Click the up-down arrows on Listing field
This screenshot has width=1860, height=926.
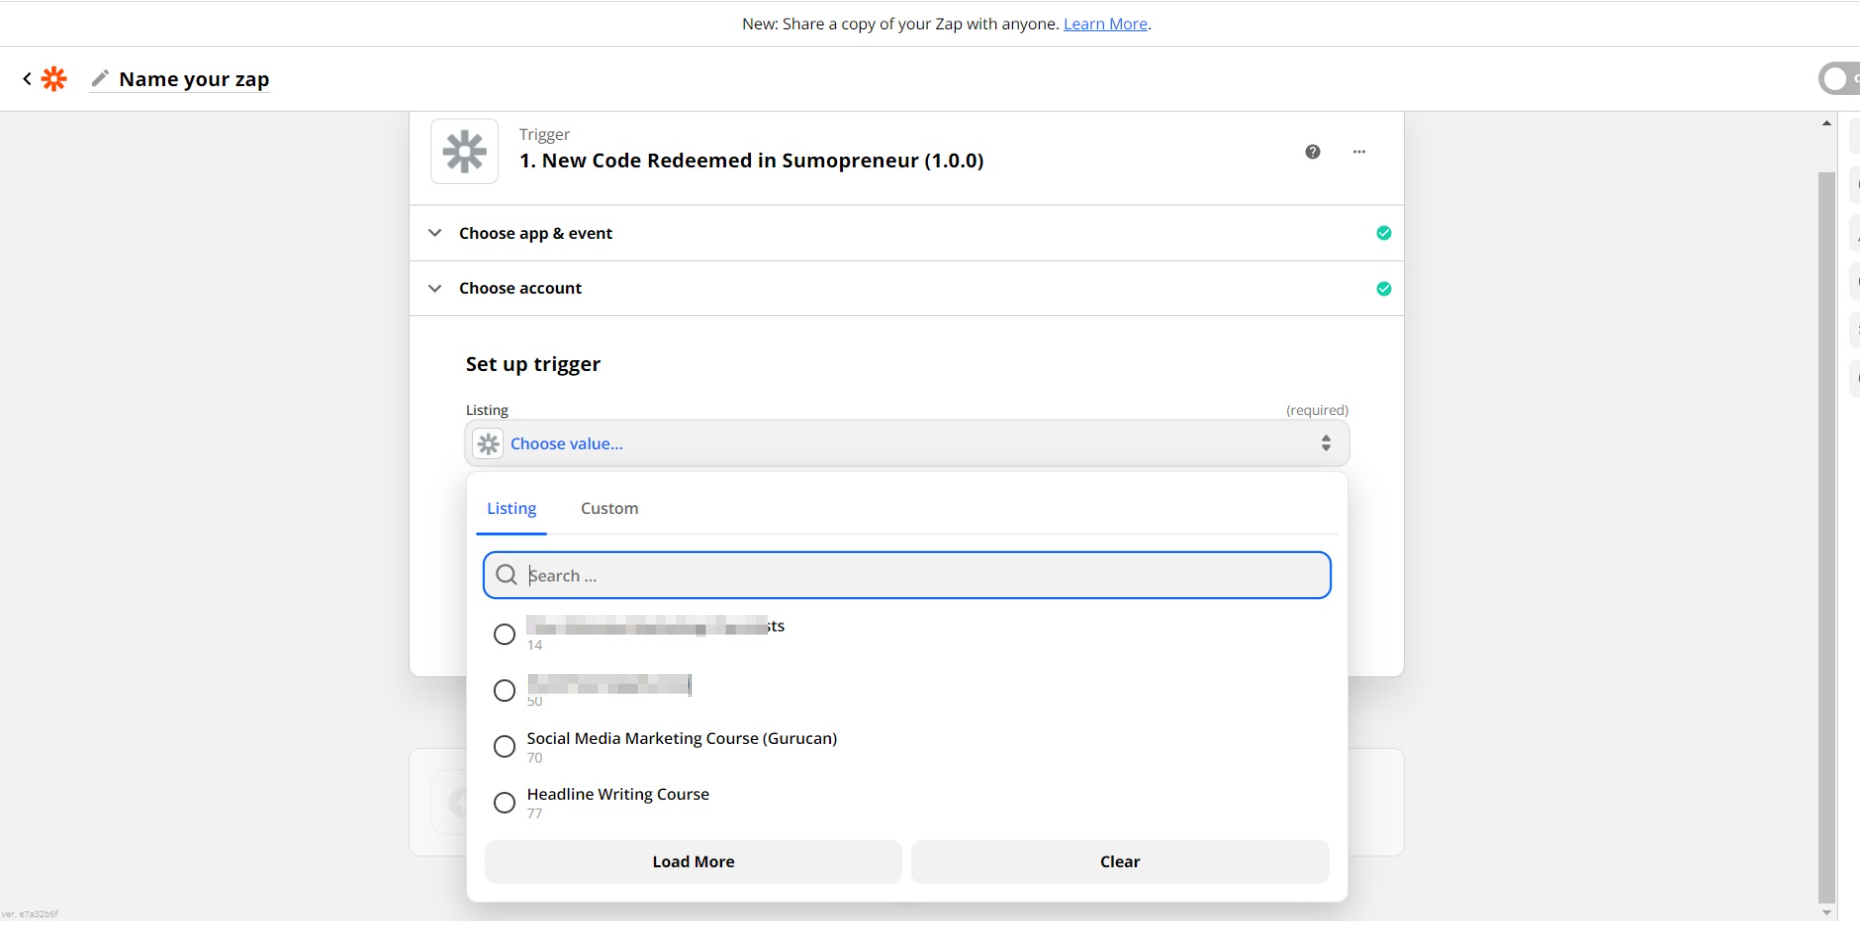click(x=1325, y=443)
